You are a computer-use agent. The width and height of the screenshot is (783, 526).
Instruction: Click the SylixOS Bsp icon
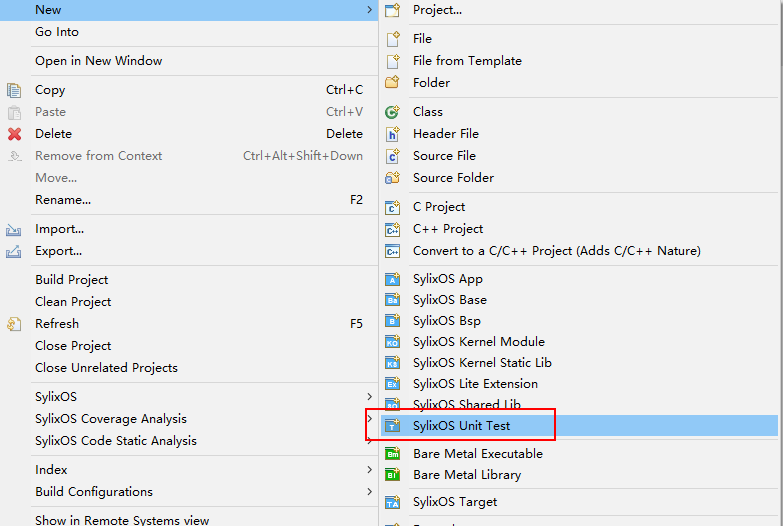[392, 321]
